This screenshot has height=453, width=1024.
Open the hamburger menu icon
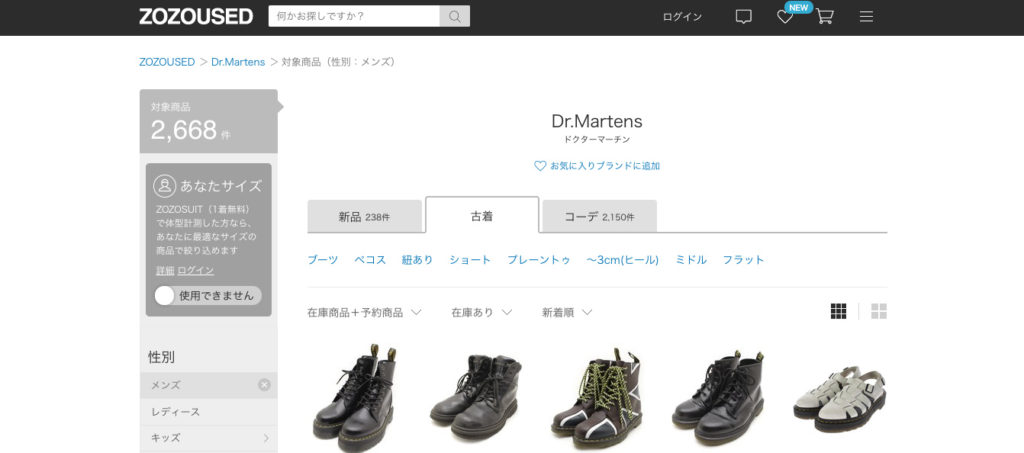866,17
